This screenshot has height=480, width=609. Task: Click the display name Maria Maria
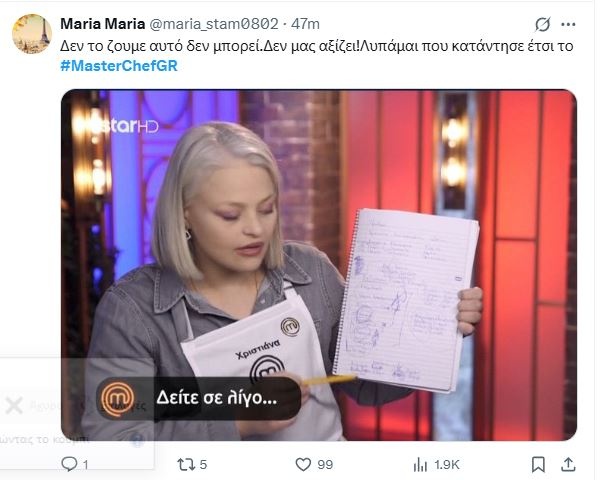click(x=103, y=24)
